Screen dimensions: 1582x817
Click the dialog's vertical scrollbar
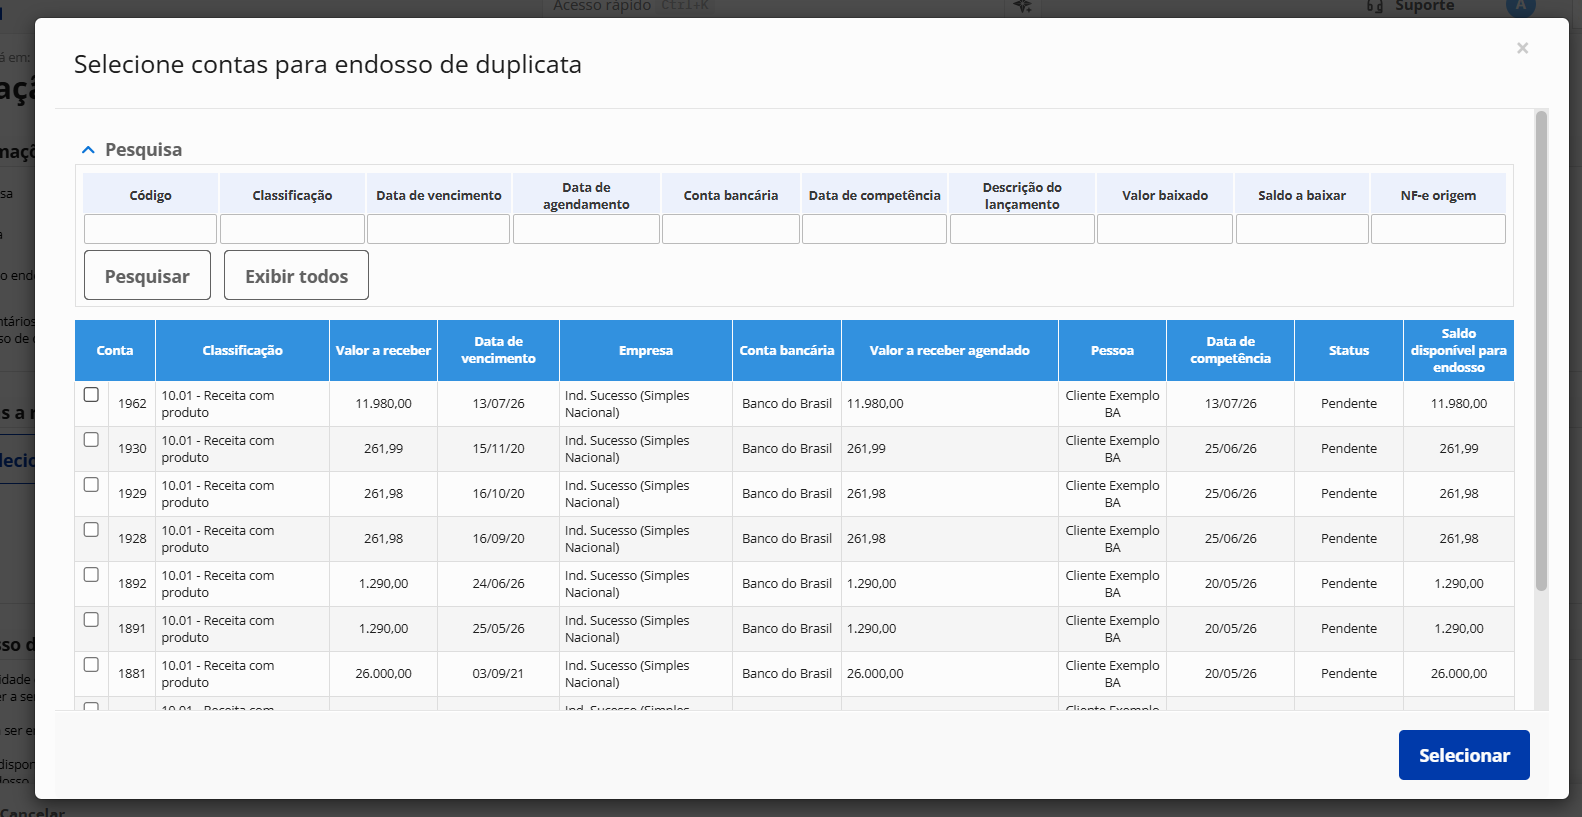tap(1541, 350)
